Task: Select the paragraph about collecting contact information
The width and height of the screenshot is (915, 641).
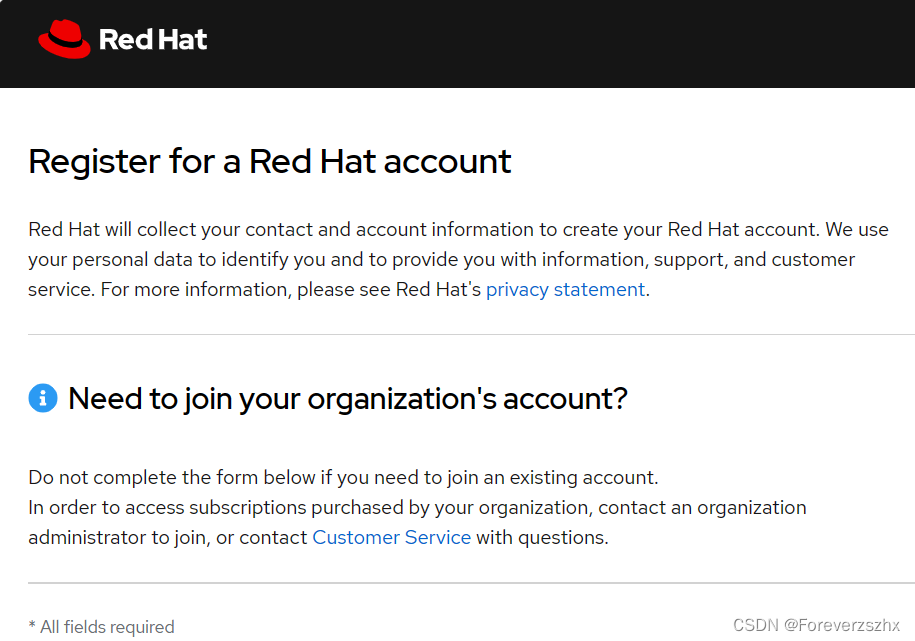Action: 457,259
